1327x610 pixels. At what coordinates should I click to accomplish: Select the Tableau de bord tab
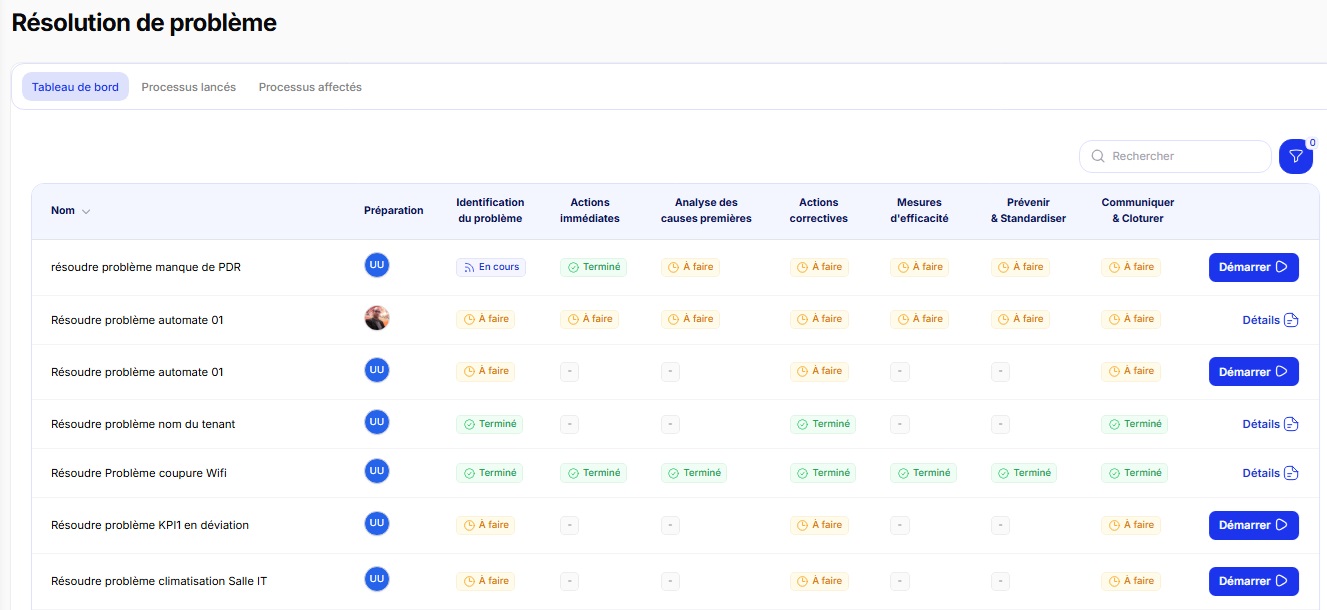pyautogui.click(x=75, y=86)
